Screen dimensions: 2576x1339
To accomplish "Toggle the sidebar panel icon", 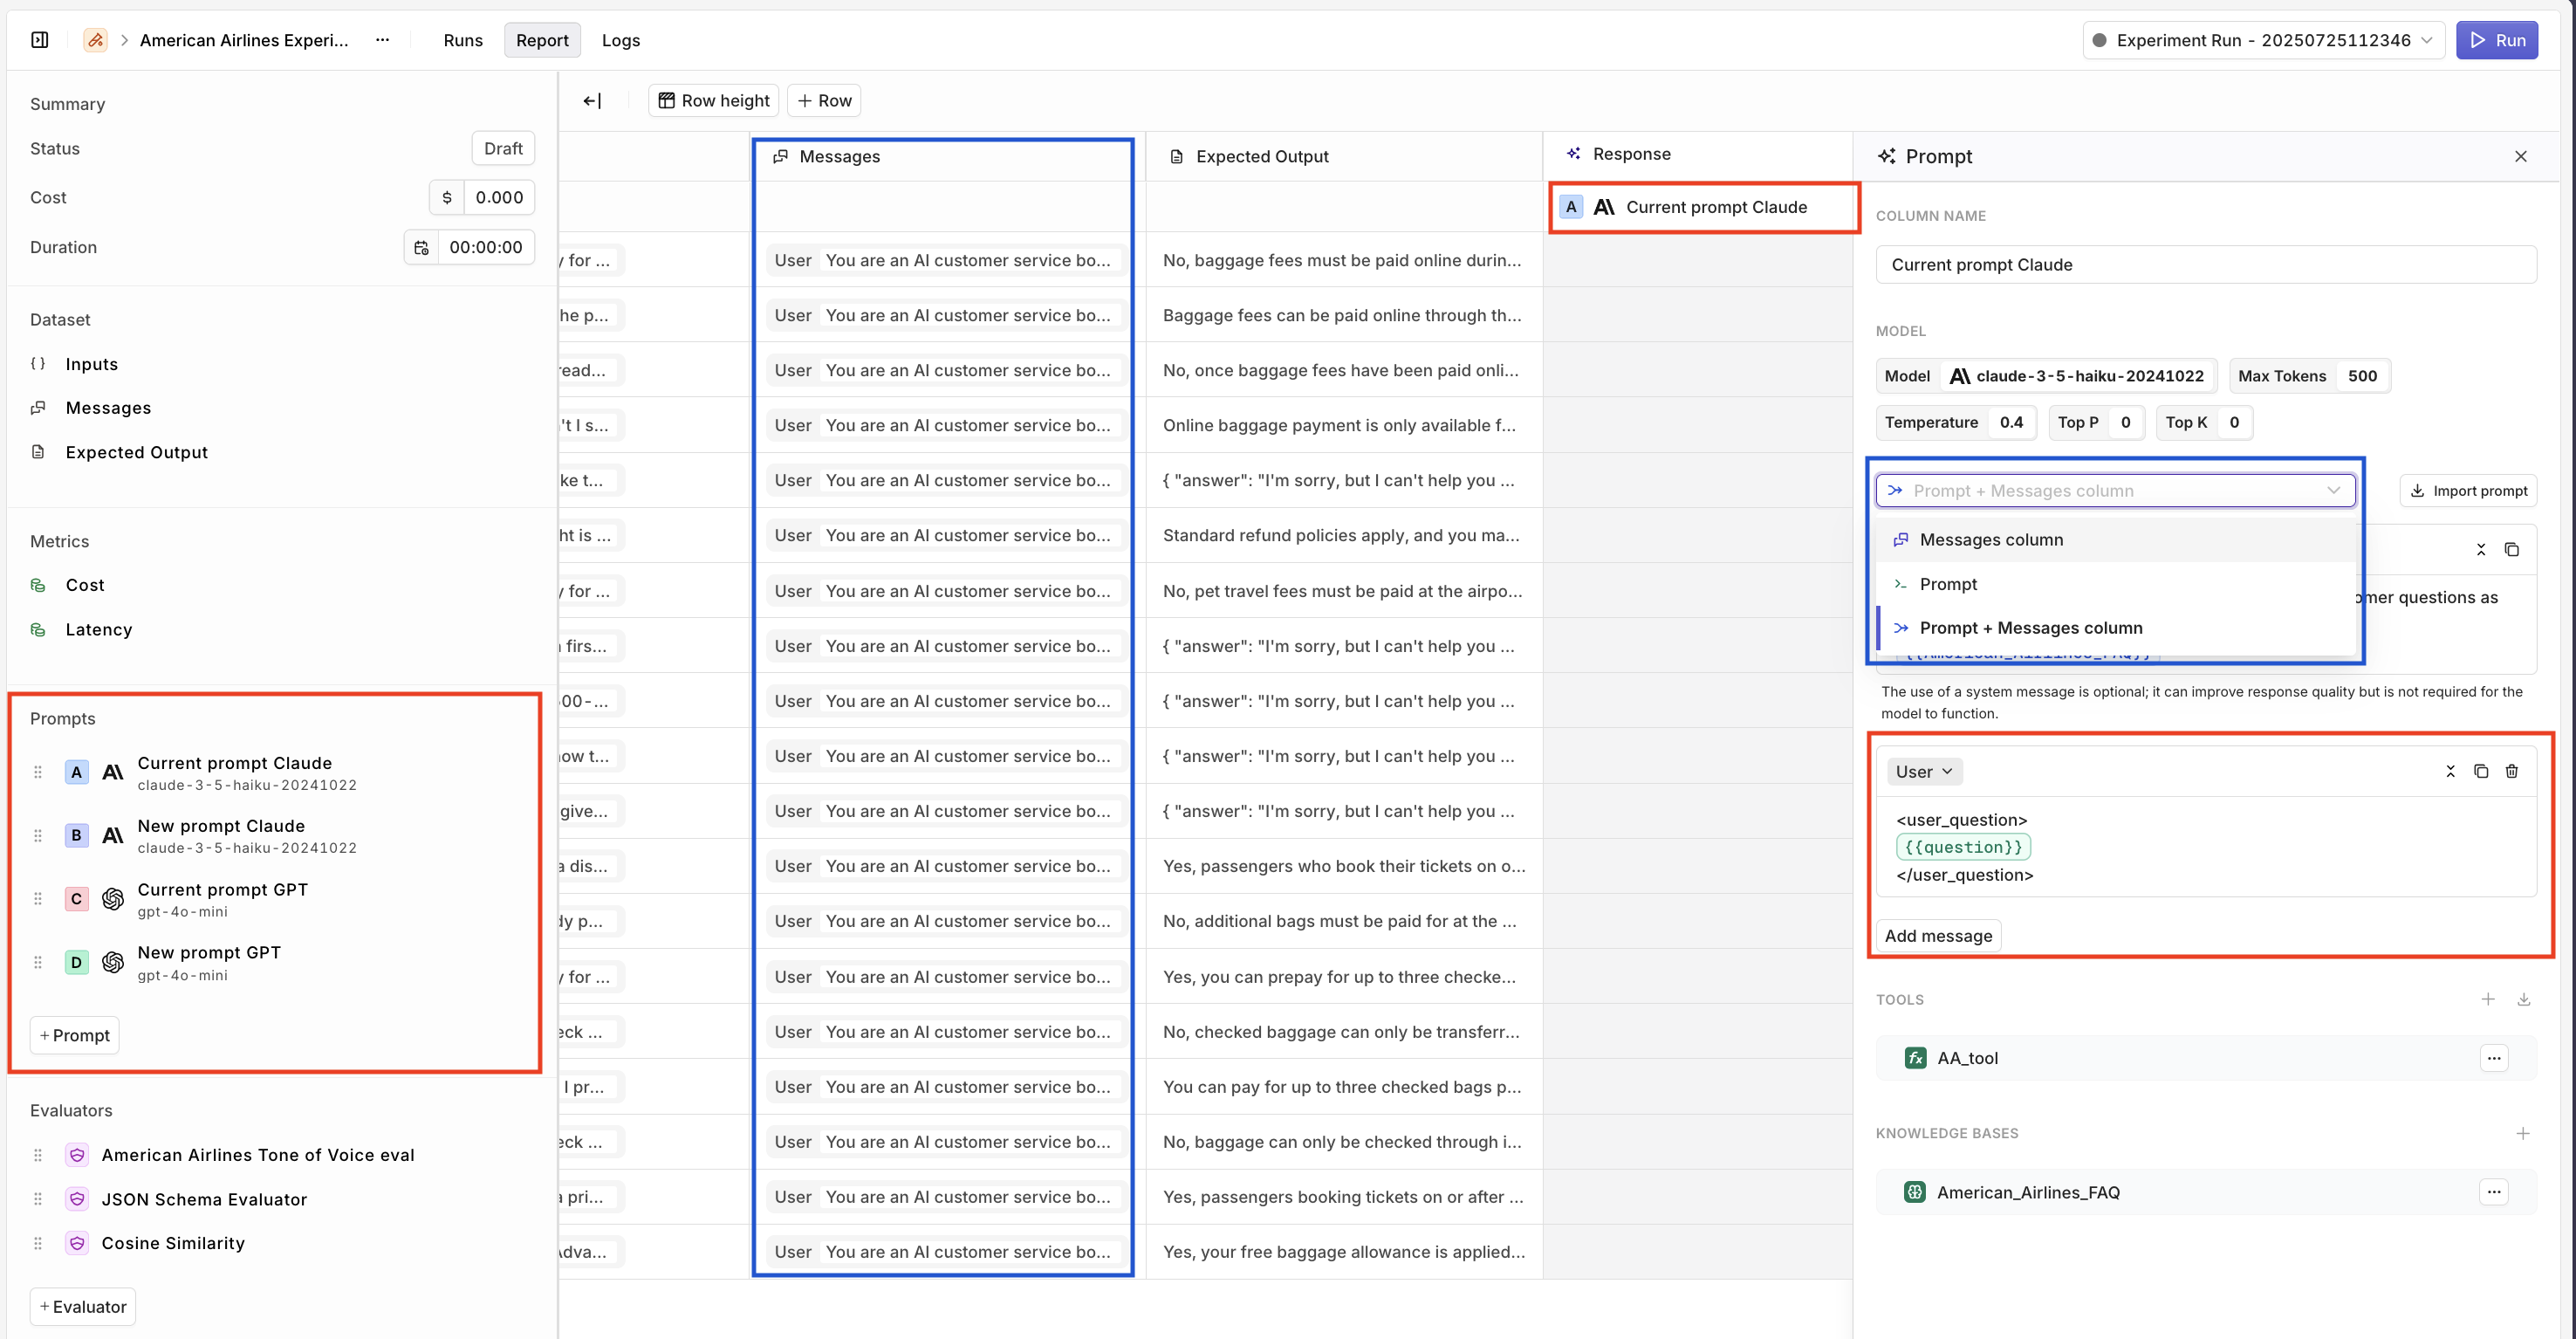I will coord(40,40).
